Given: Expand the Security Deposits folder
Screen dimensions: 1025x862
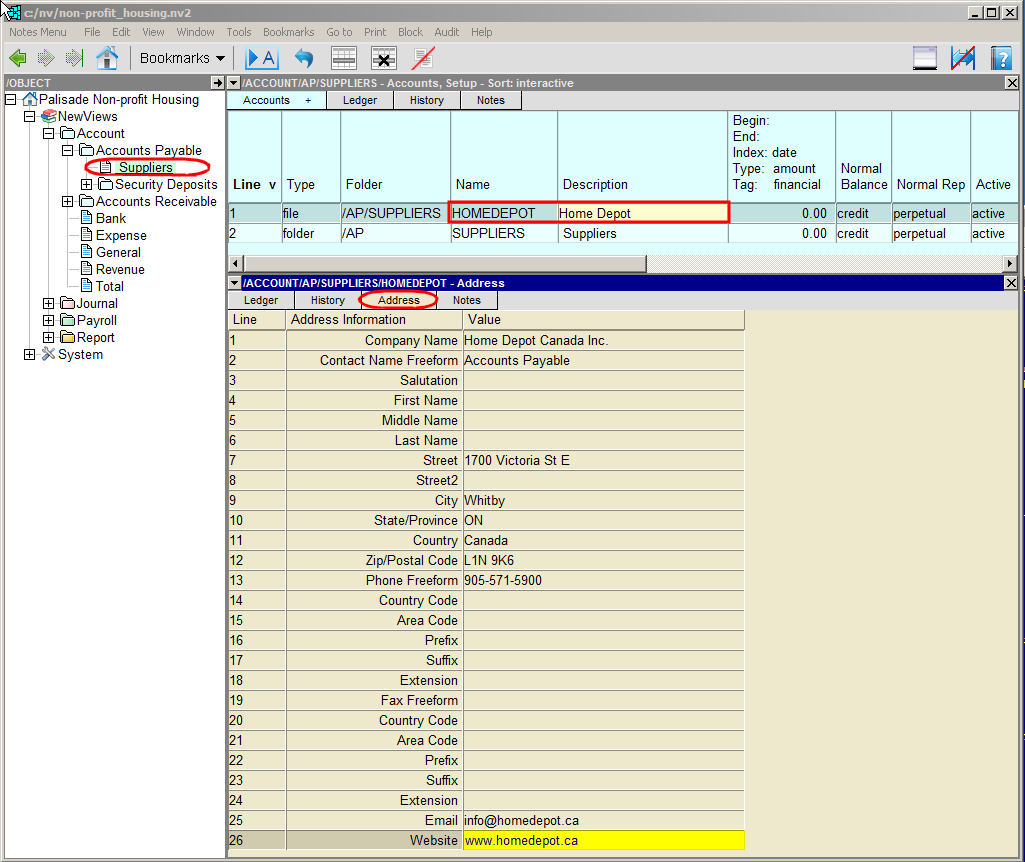Looking at the screenshot, I should pos(87,185).
